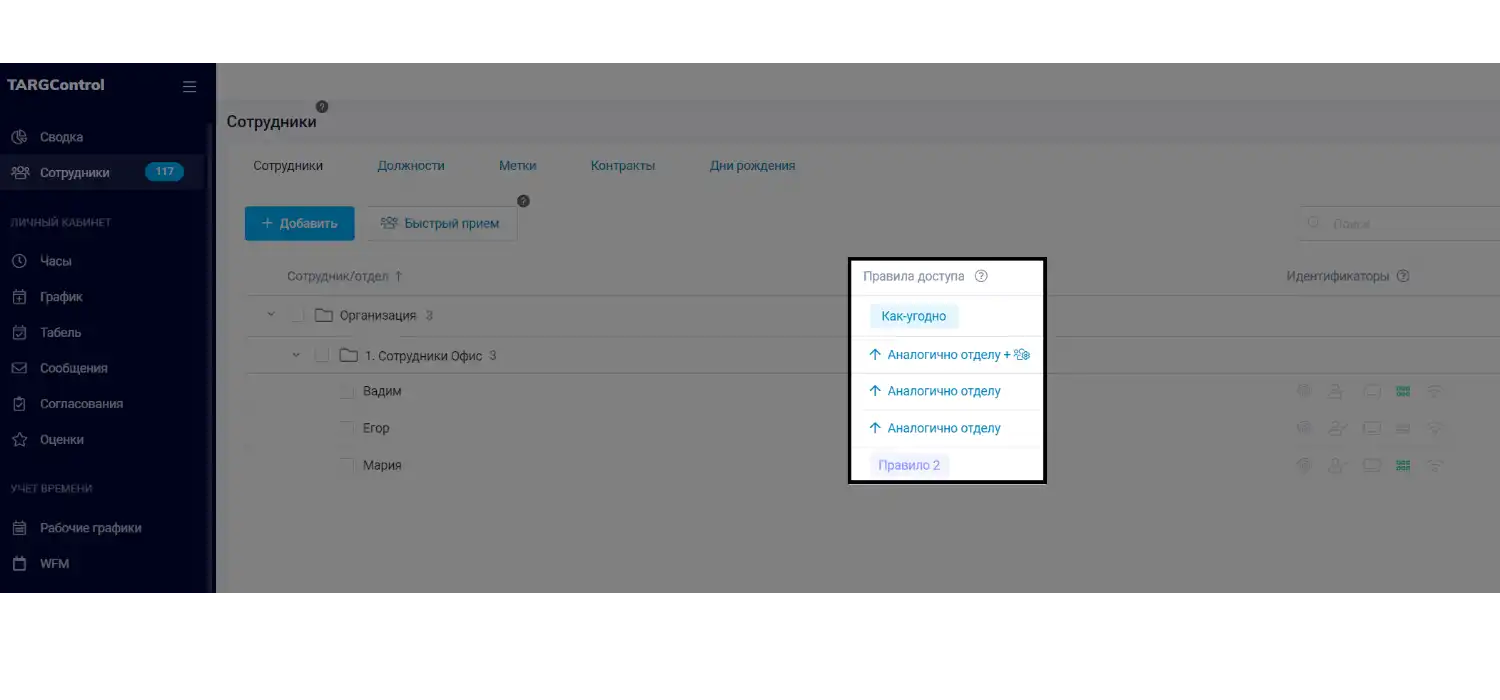Select employee name Вадим
This screenshot has width=1500, height=700.
(382, 391)
